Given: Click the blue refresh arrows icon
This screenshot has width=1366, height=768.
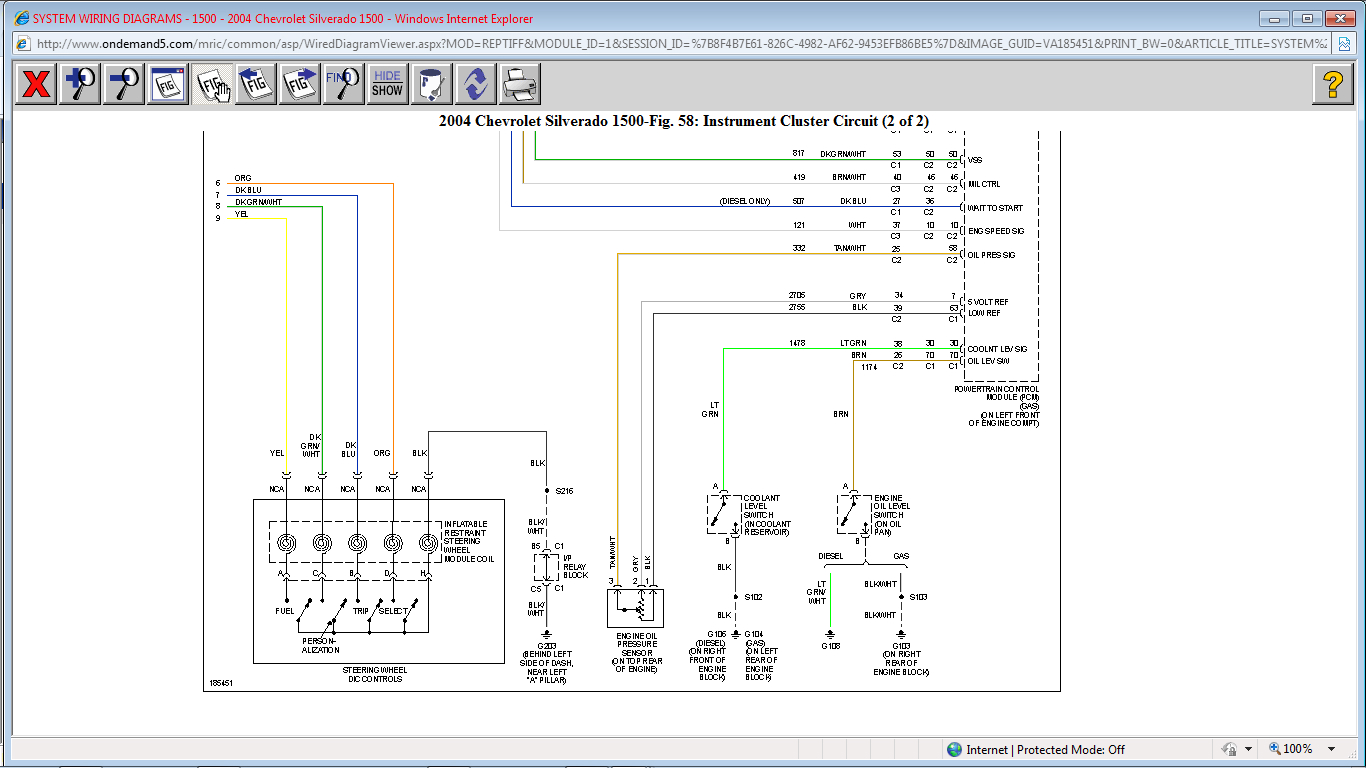Looking at the screenshot, I should pyautogui.click(x=476, y=84).
